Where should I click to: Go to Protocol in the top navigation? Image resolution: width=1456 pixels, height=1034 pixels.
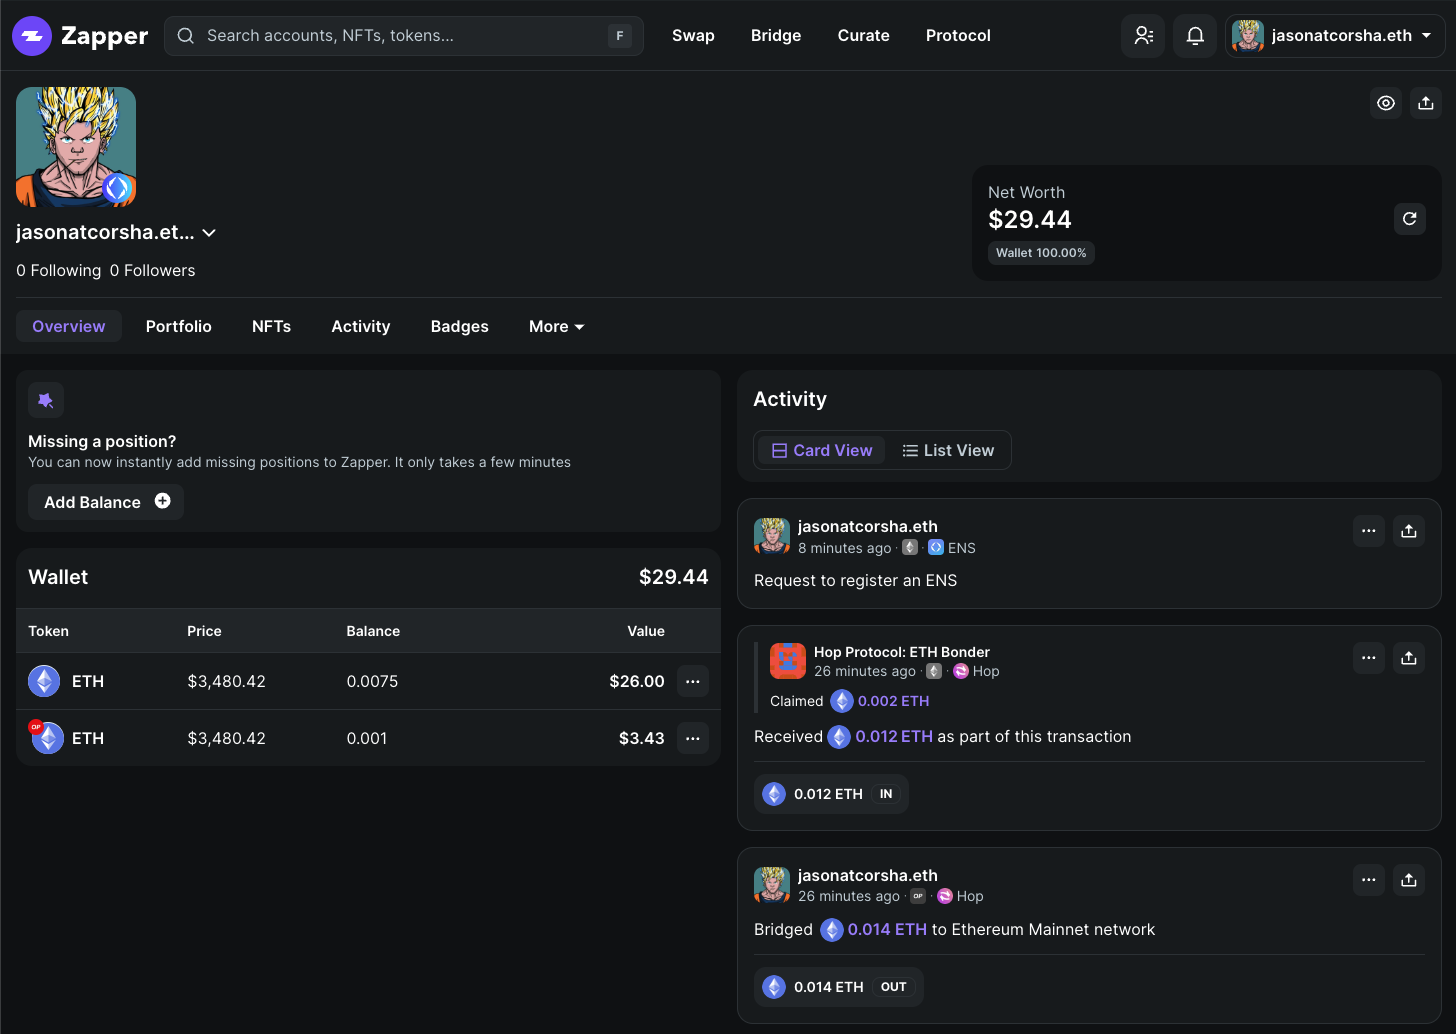[x=958, y=36]
